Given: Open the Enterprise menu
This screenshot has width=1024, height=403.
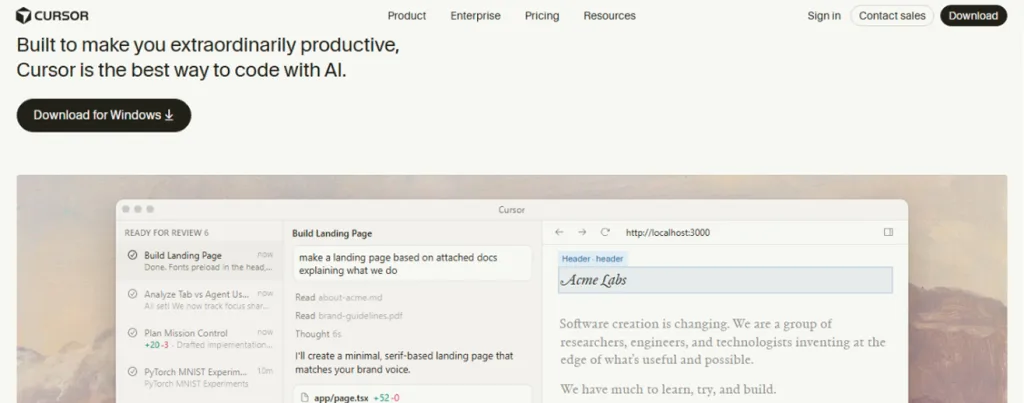Looking at the screenshot, I should pos(475,16).
